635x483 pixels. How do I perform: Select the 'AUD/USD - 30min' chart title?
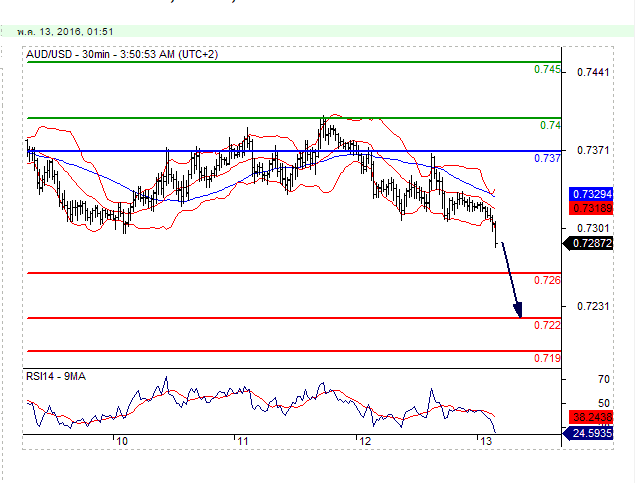point(68,54)
